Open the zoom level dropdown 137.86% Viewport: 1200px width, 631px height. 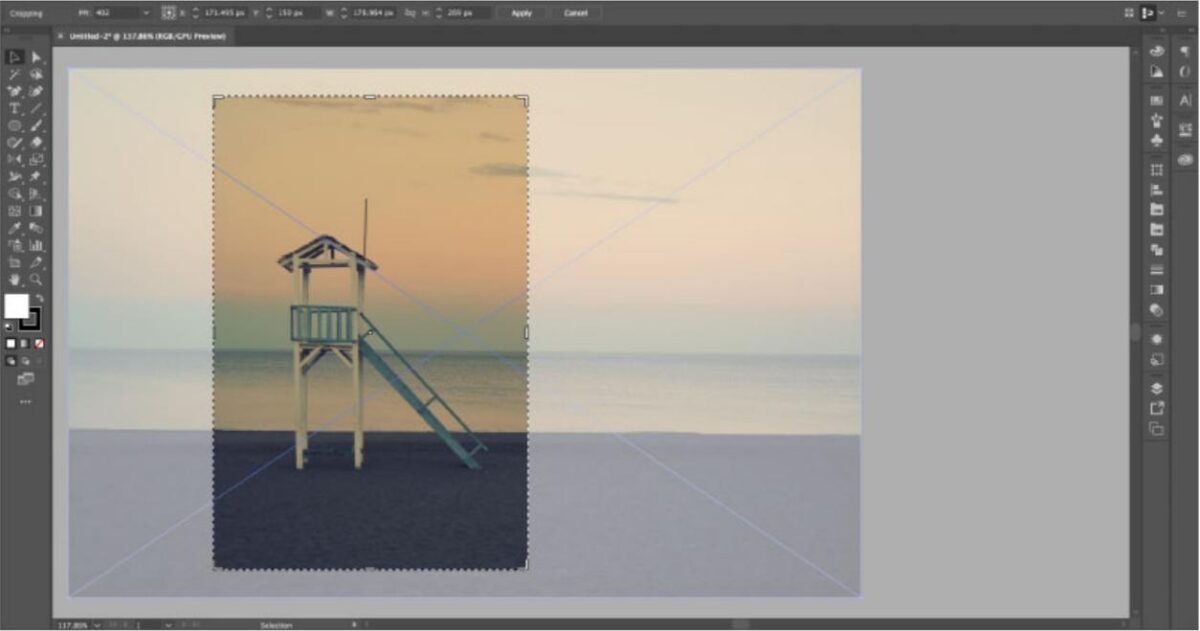pyautogui.click(x=95, y=625)
